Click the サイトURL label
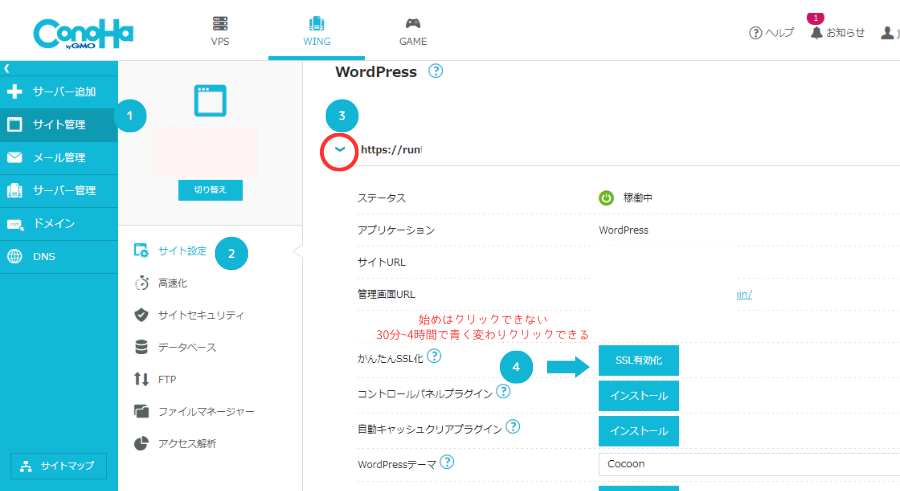 click(381, 262)
